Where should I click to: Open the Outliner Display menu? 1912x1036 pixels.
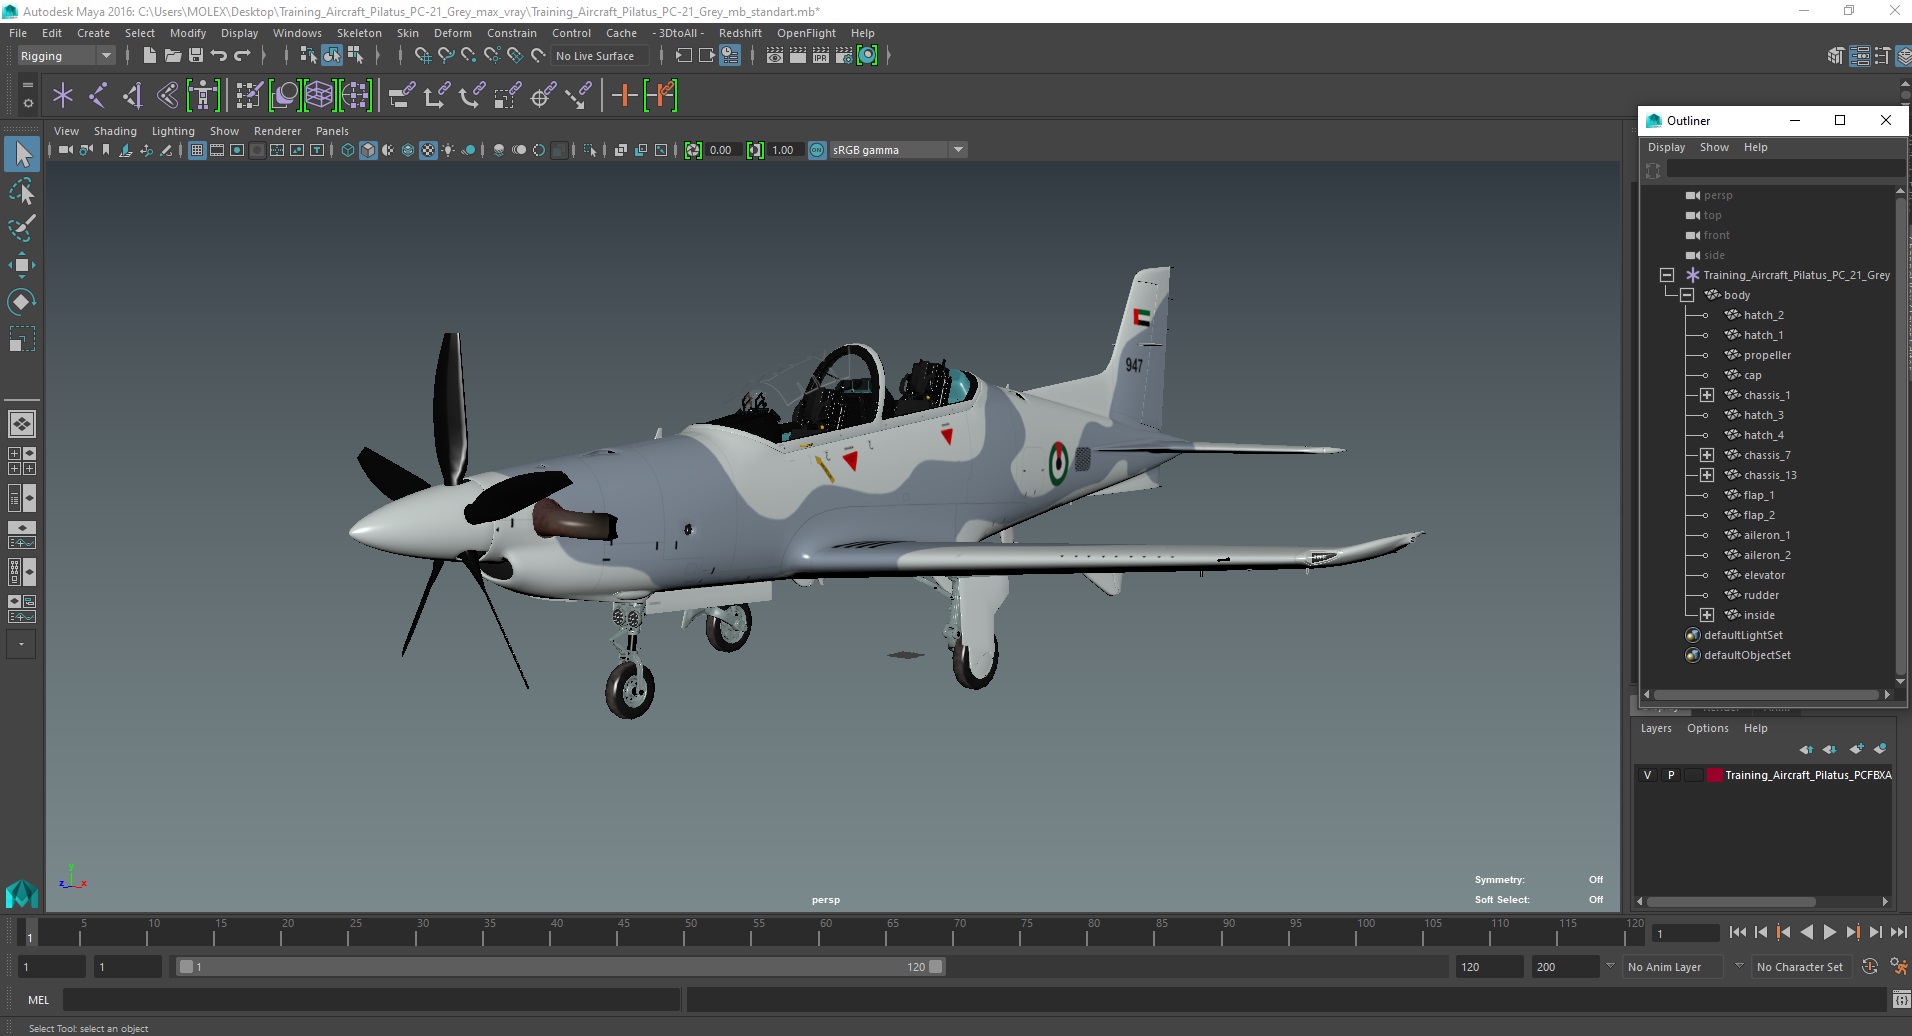[x=1666, y=147]
